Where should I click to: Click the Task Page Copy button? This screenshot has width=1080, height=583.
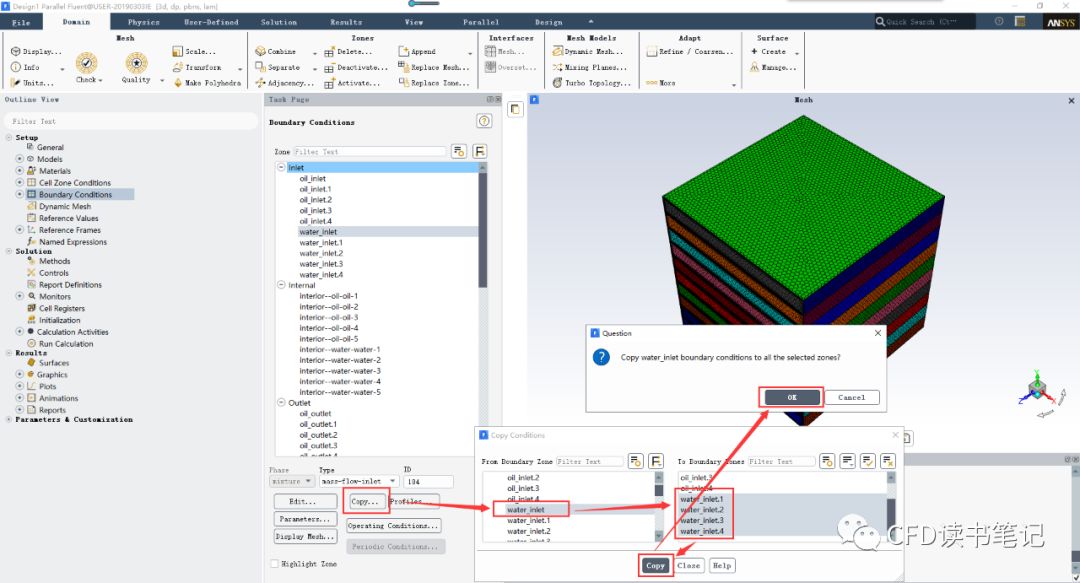(x=365, y=501)
